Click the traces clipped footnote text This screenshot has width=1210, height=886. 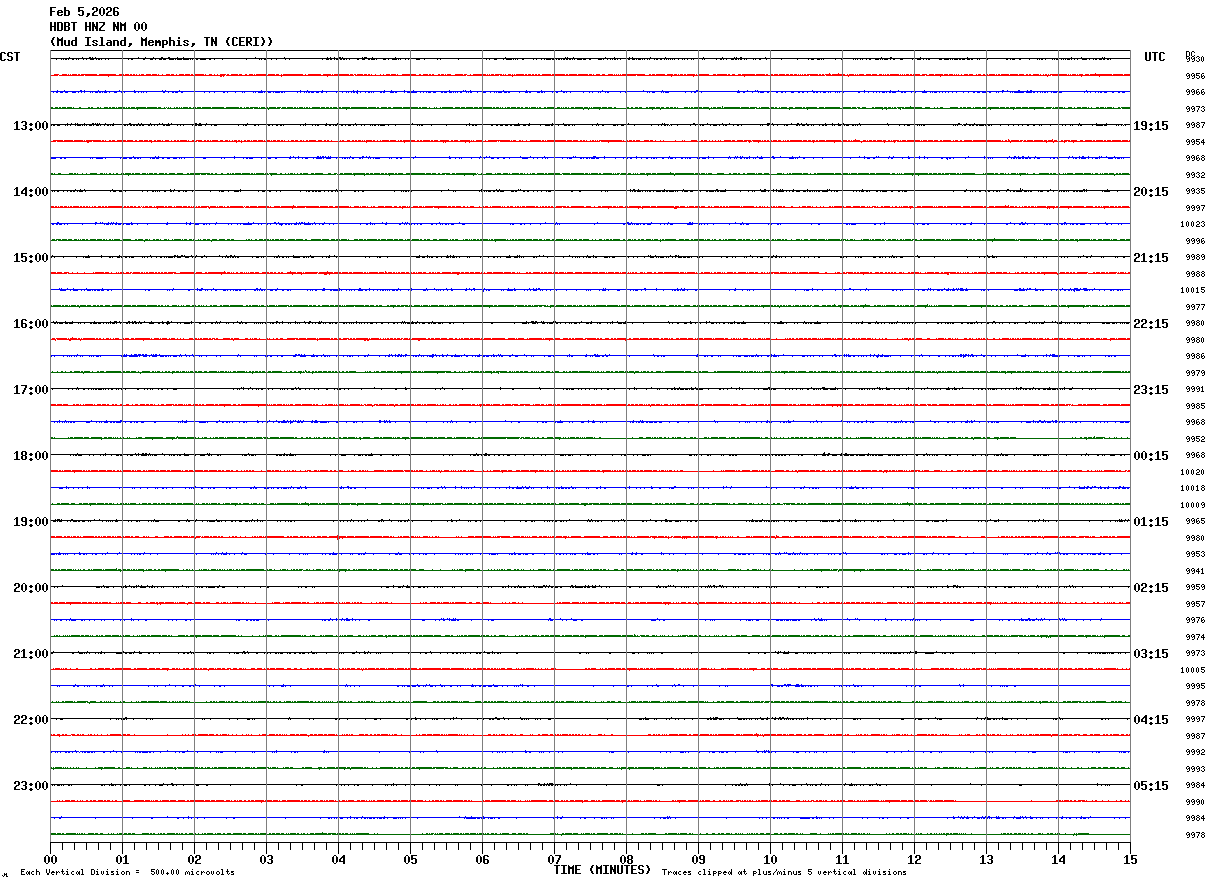(x=784, y=873)
